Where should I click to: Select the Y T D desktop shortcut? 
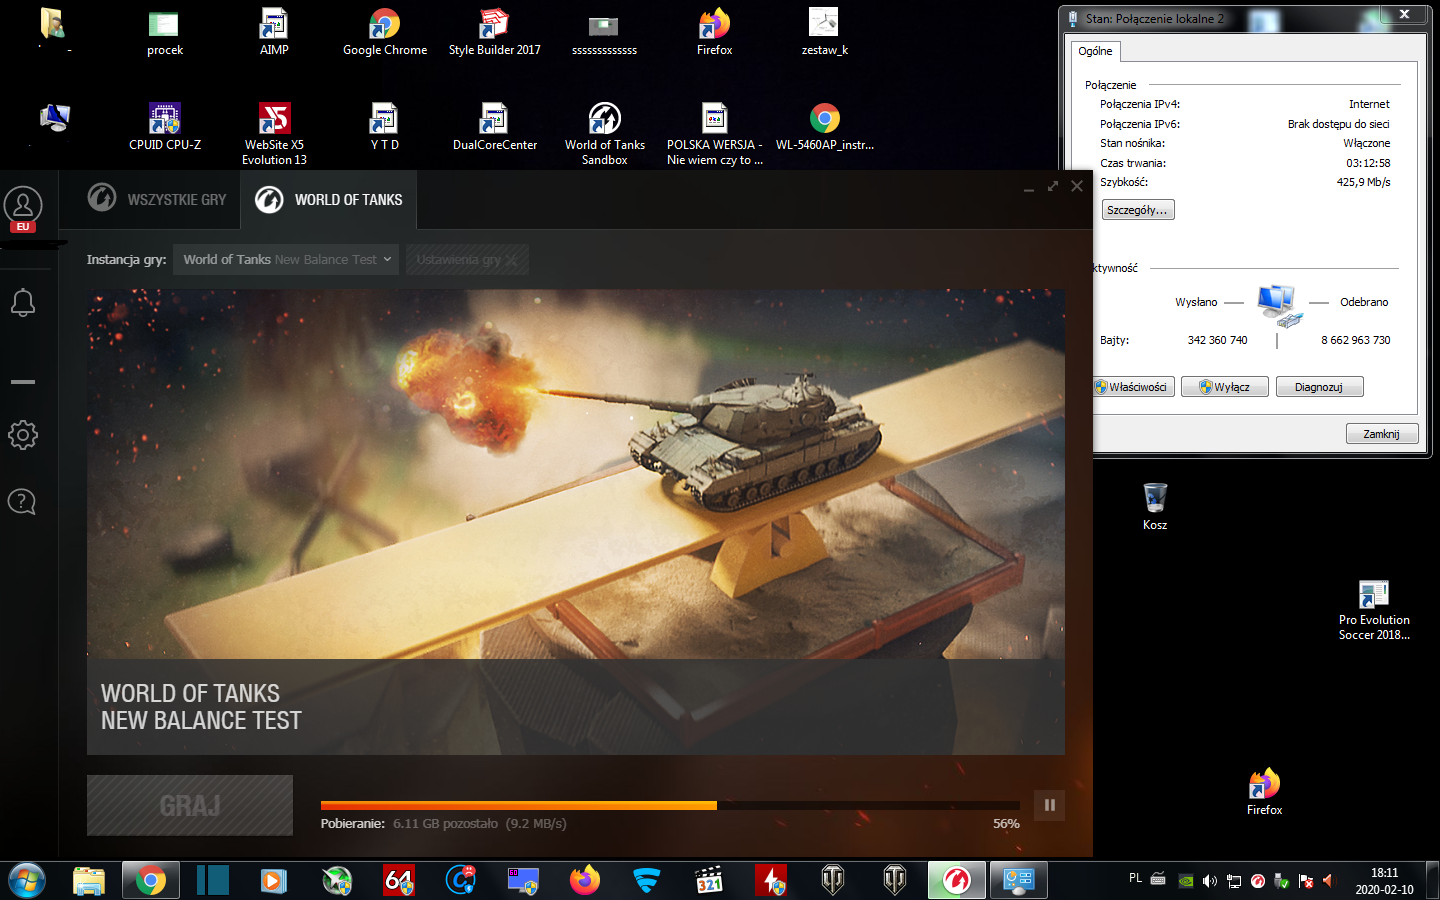(384, 128)
